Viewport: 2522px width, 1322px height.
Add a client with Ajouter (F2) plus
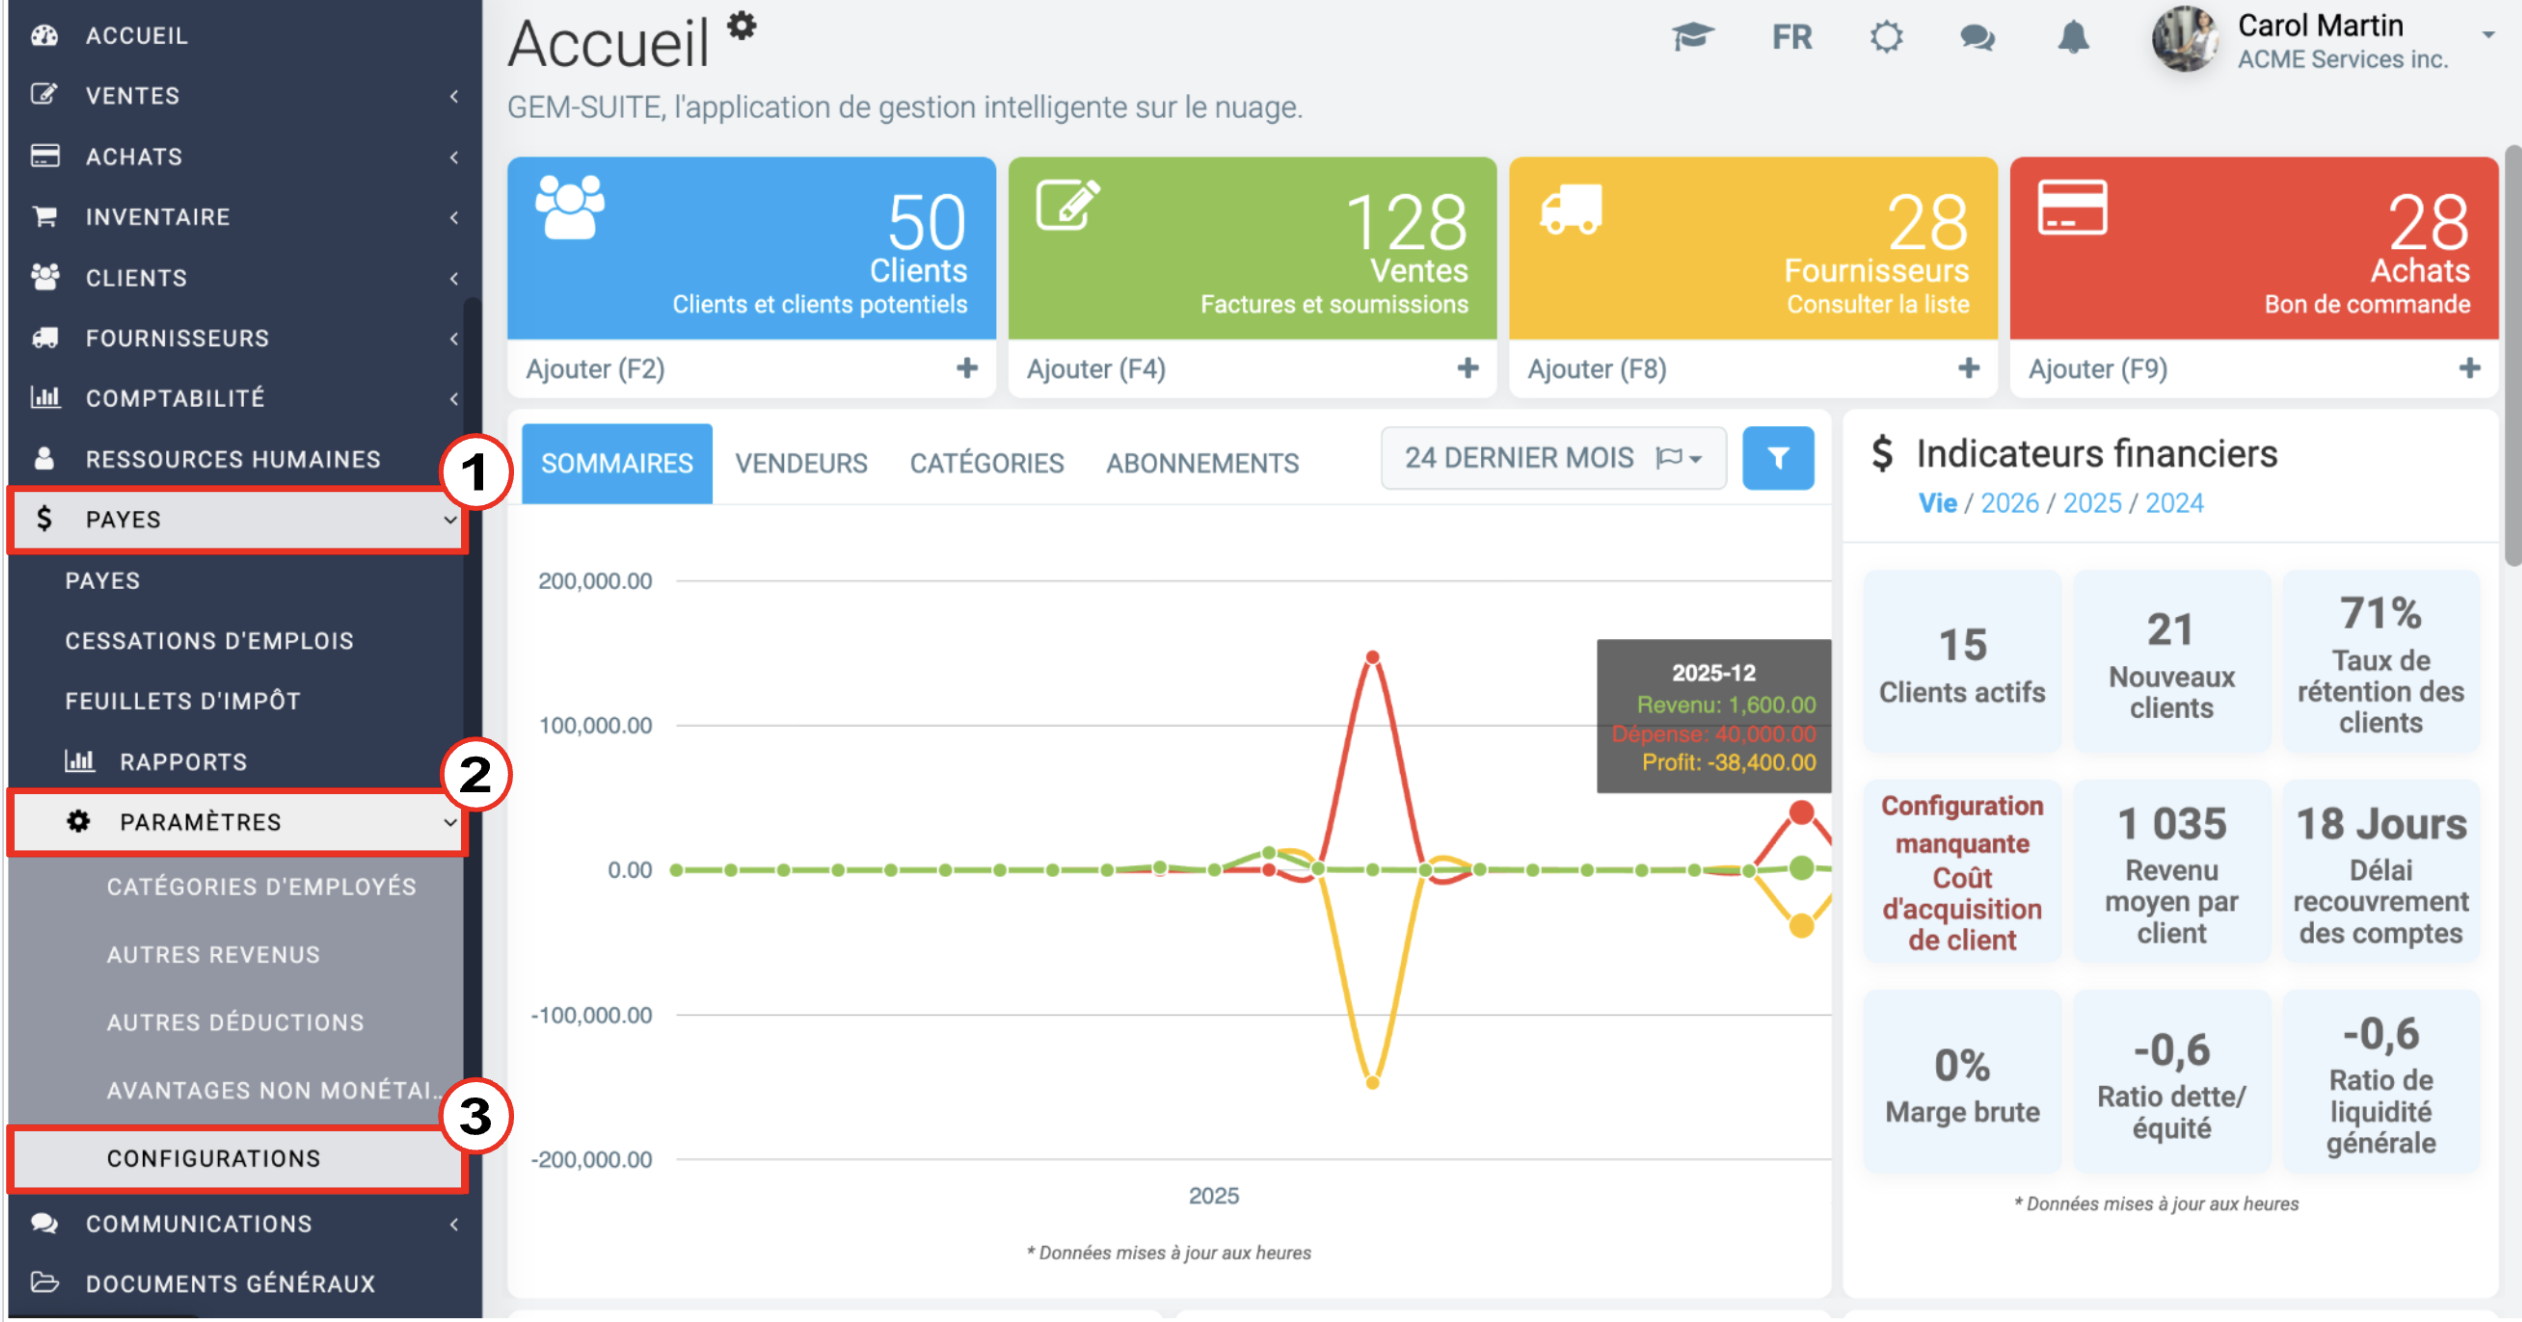pyautogui.click(x=967, y=369)
